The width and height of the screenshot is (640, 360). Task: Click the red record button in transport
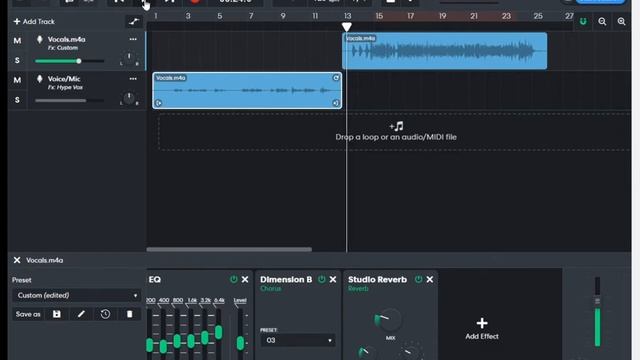[x=195, y=2]
